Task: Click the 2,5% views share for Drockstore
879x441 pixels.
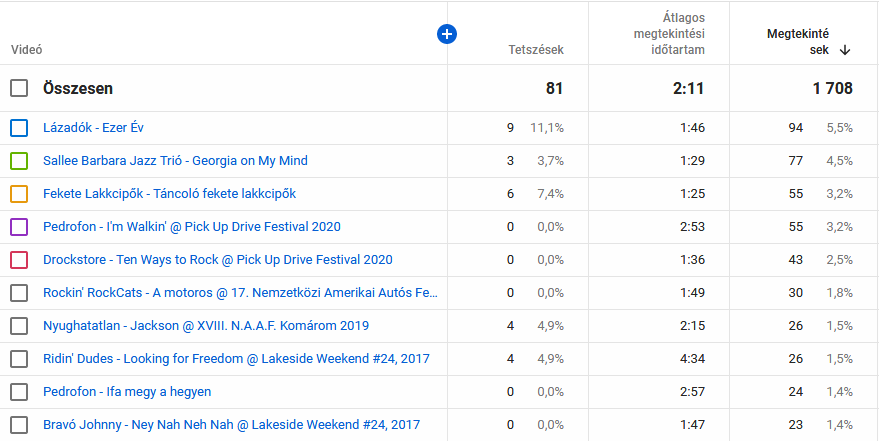Action: [x=840, y=260]
